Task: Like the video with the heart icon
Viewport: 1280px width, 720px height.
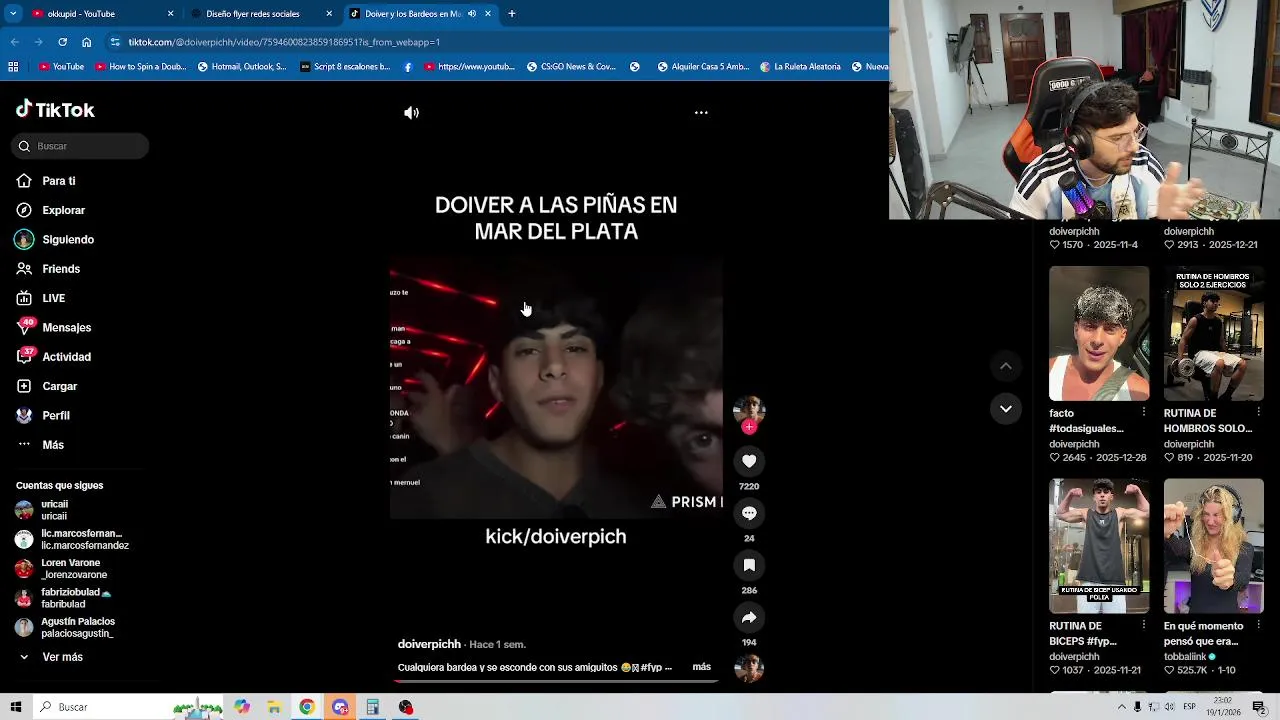Action: (x=749, y=461)
